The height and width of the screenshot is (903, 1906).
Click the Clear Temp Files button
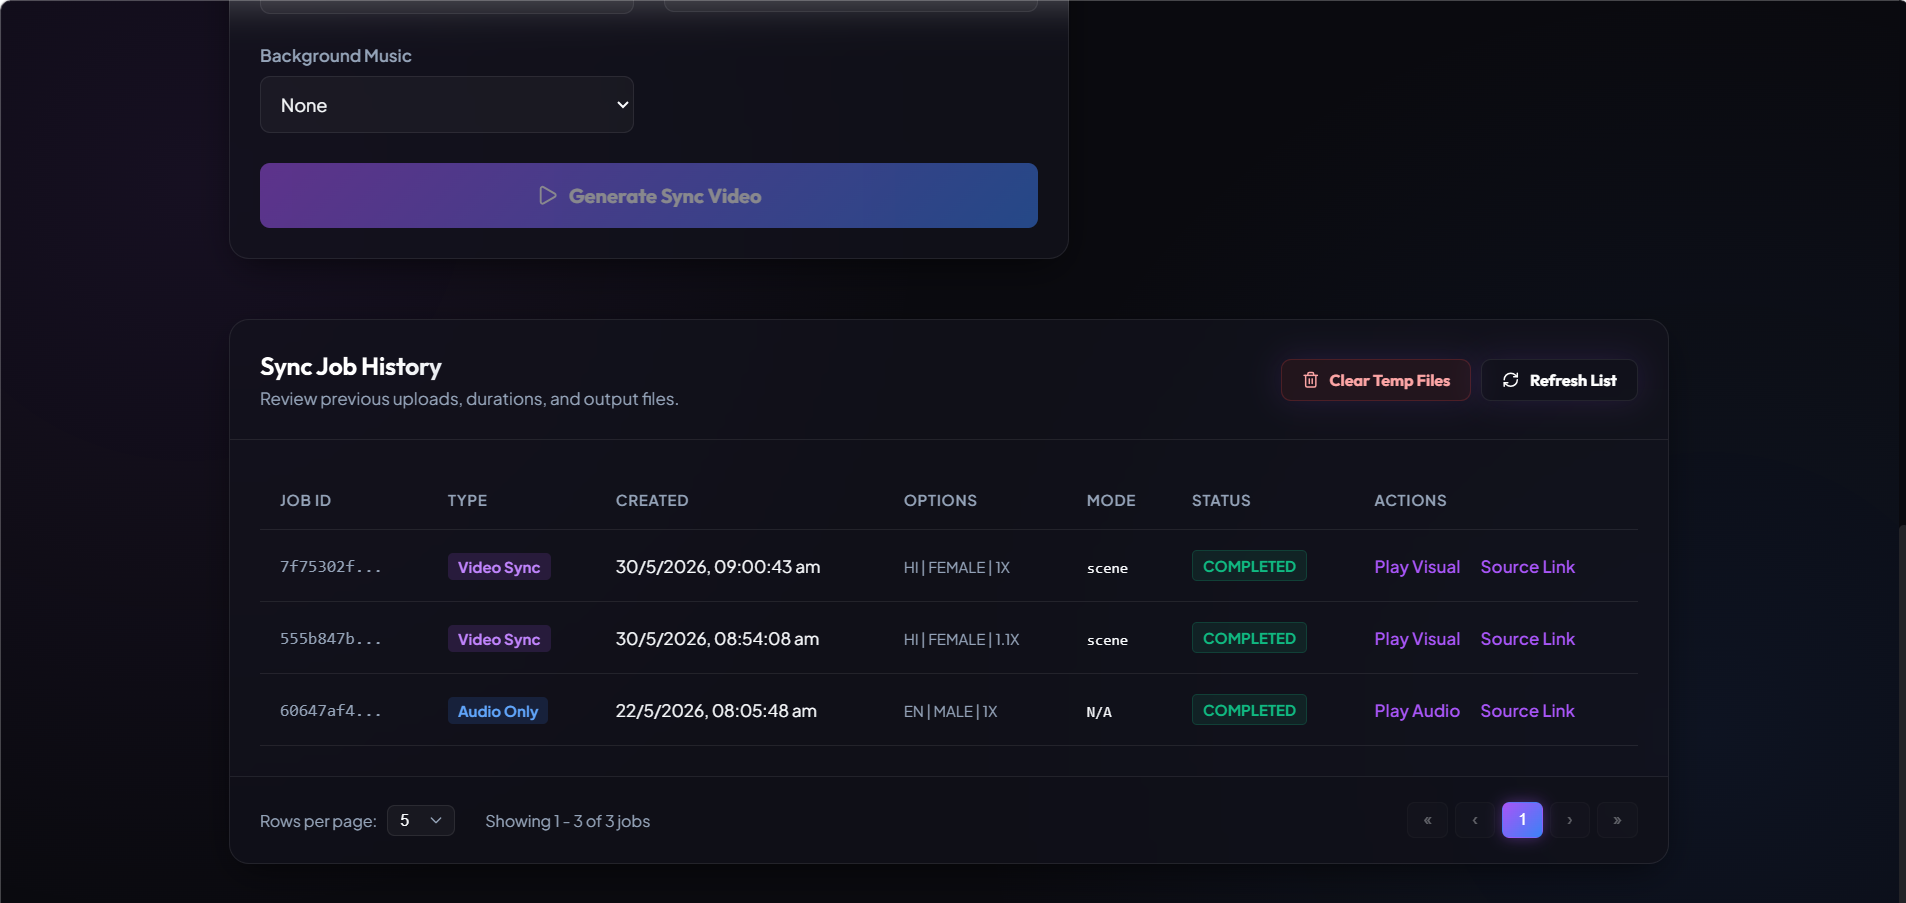(1375, 380)
